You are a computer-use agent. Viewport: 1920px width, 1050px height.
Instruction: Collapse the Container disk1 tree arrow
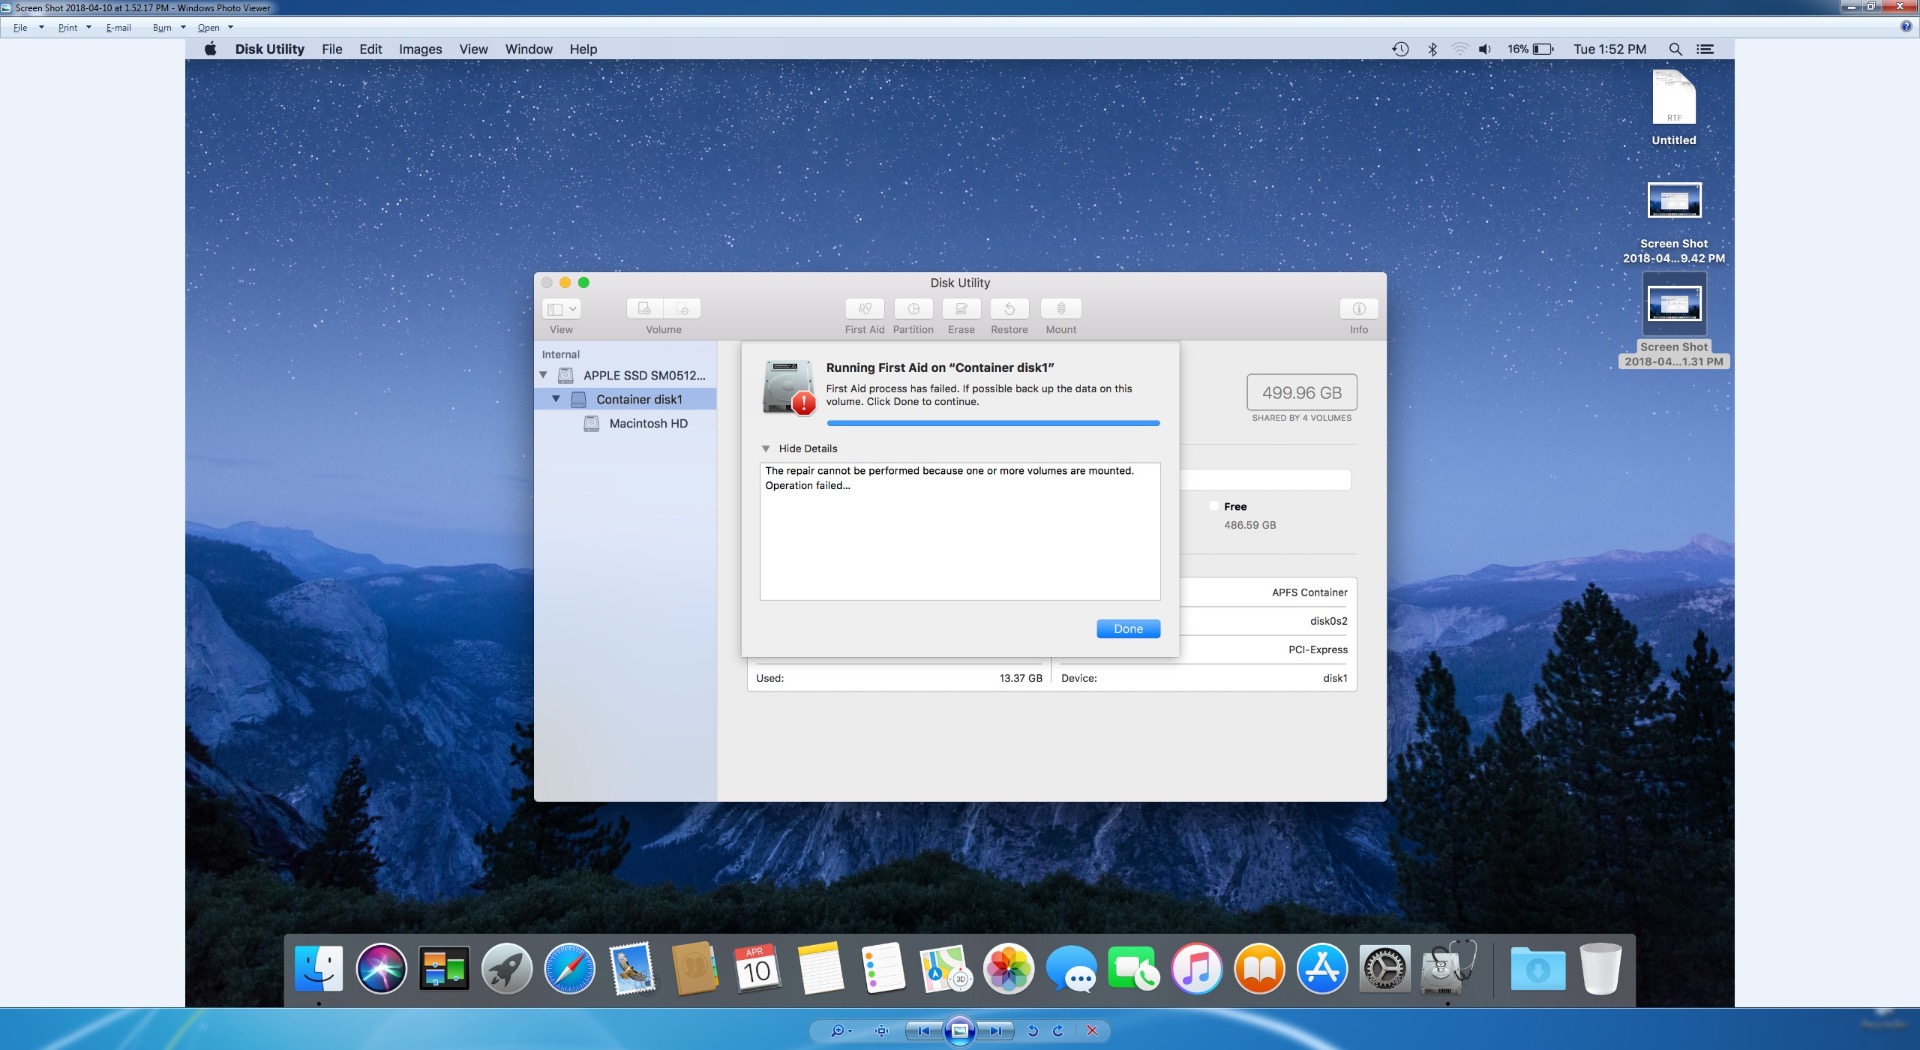coord(556,399)
